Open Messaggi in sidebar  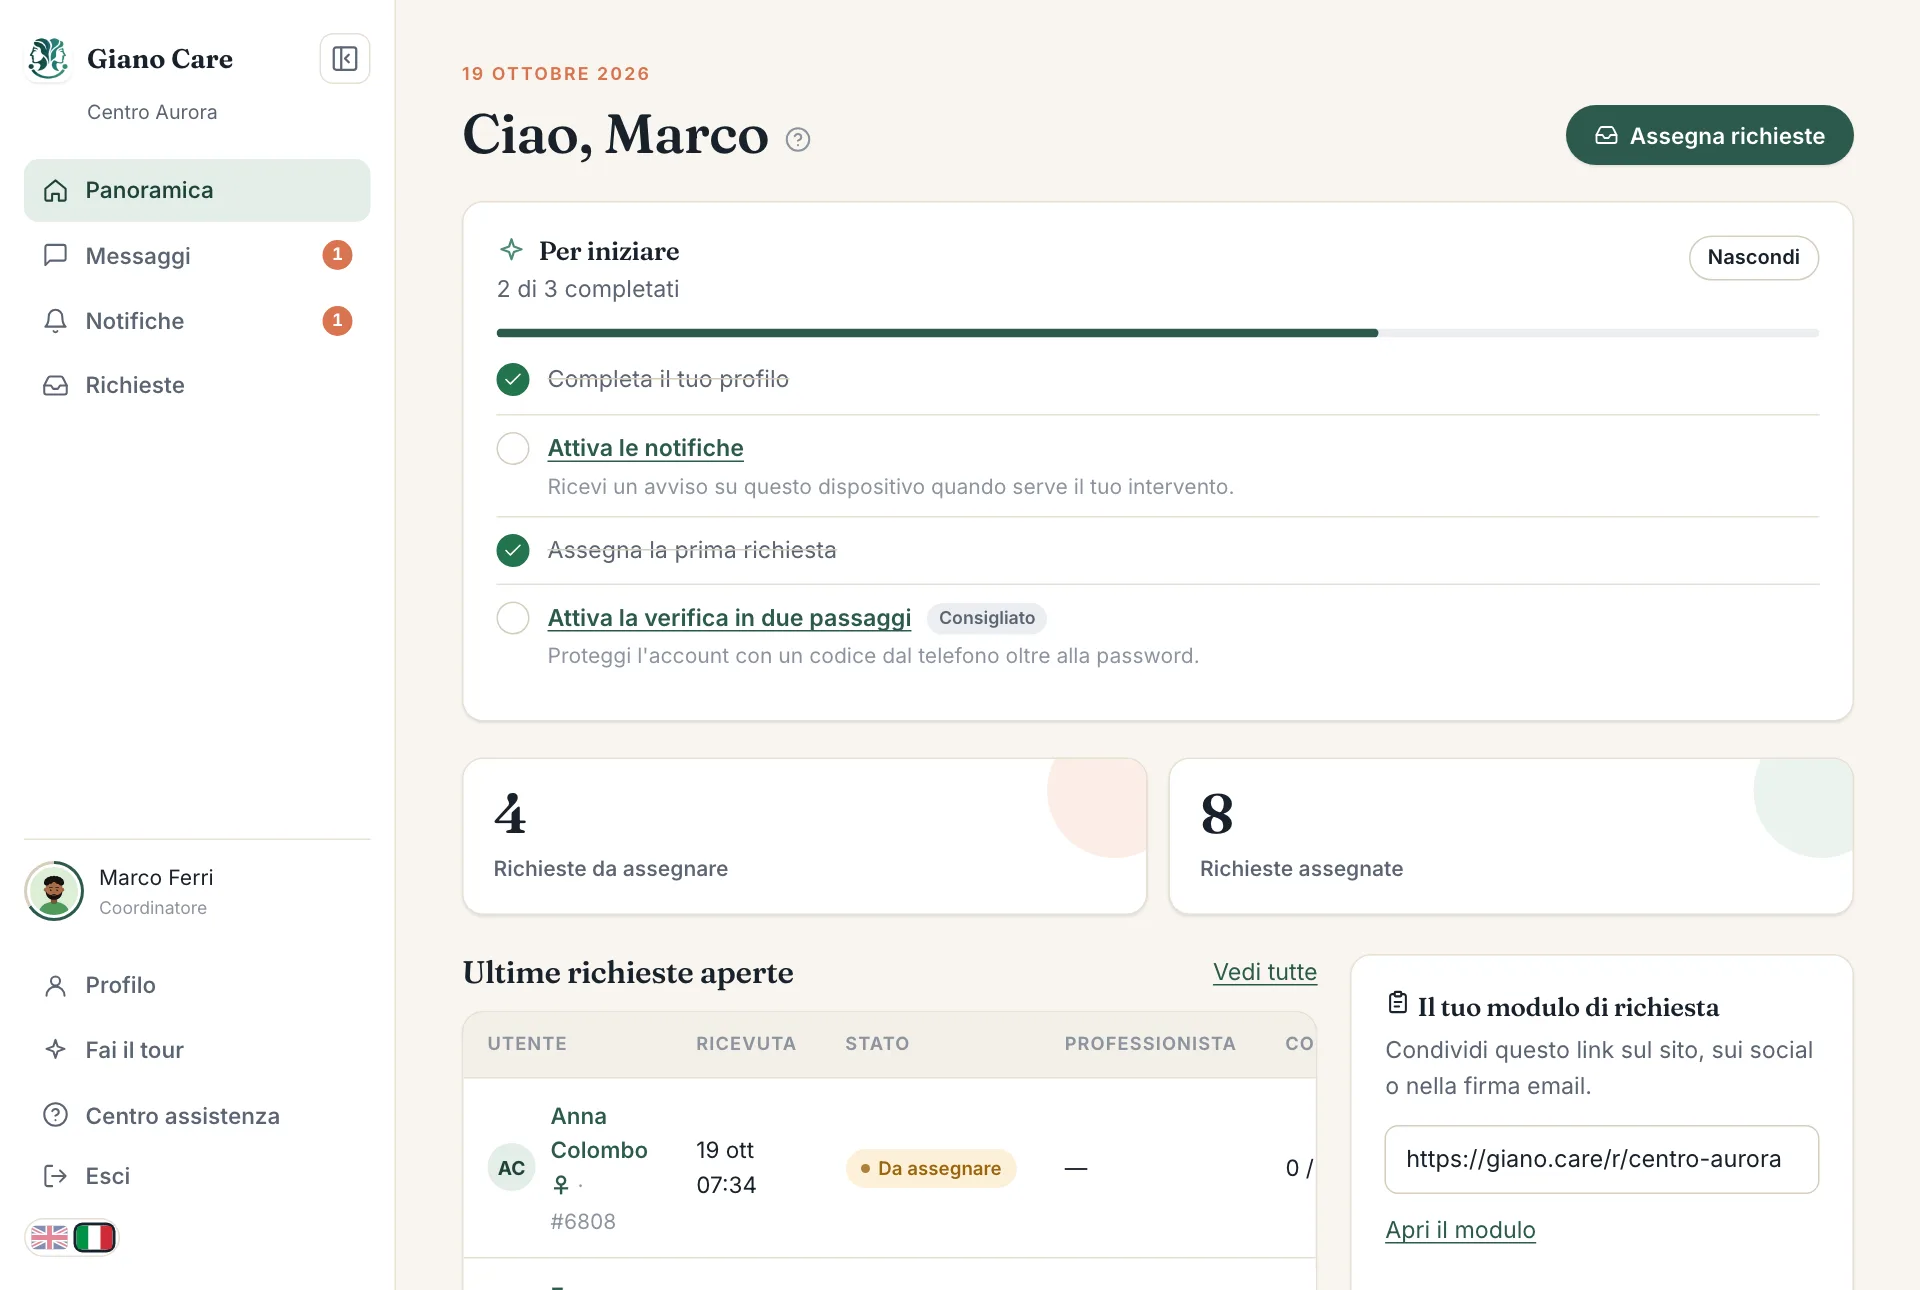[x=197, y=256]
